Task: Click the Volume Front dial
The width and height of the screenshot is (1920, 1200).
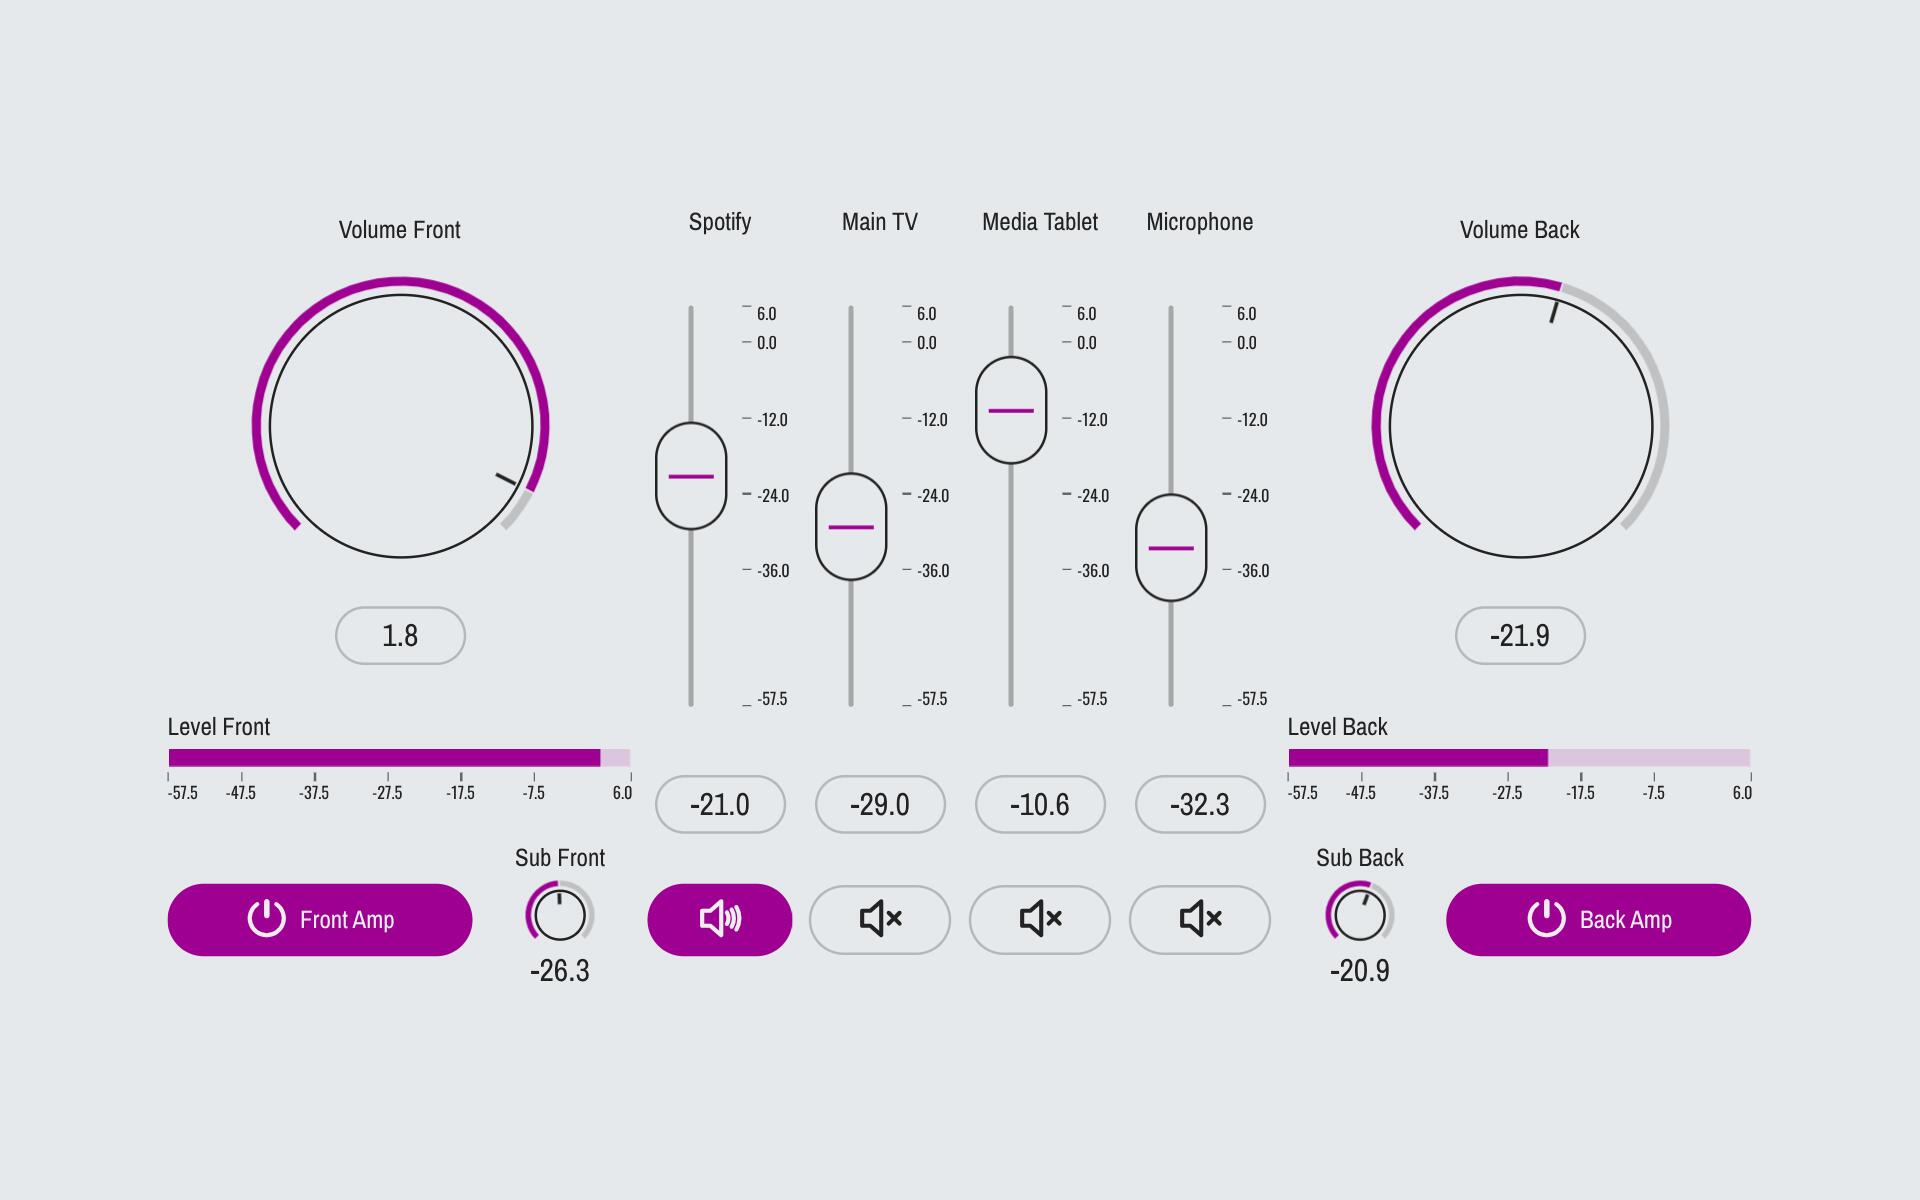Action: (x=400, y=426)
